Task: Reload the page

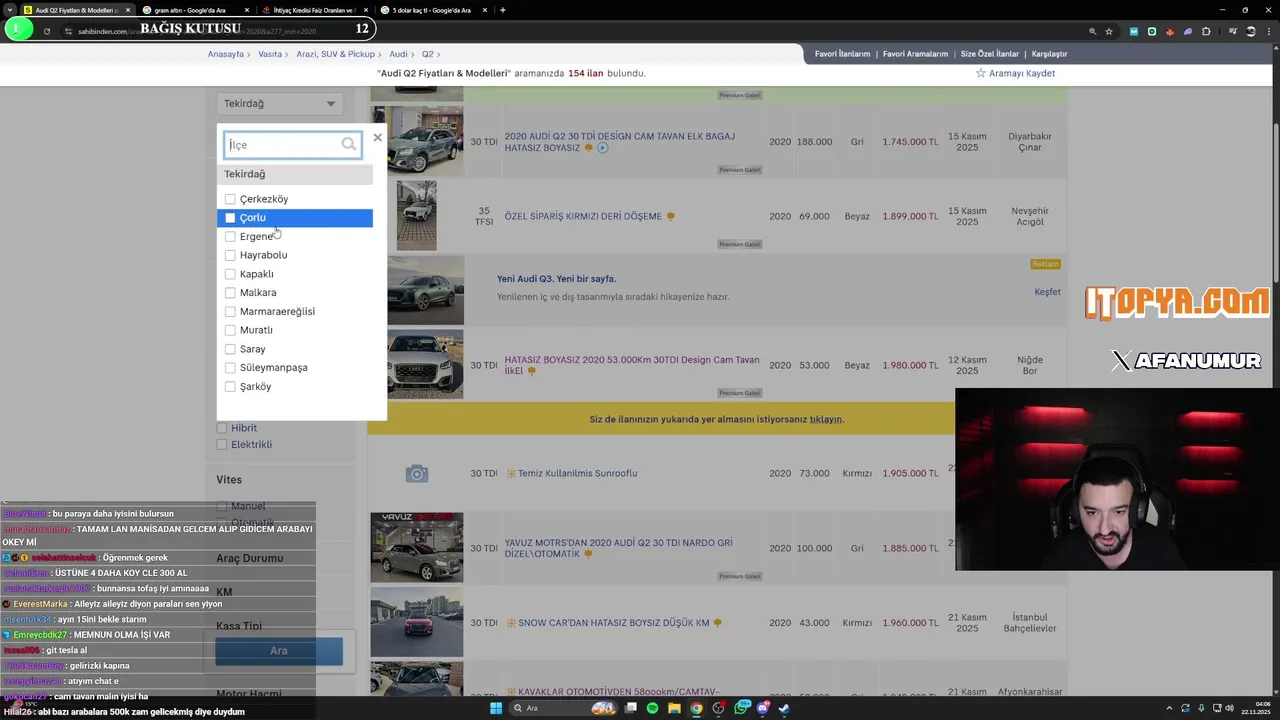Action: pos(46,31)
